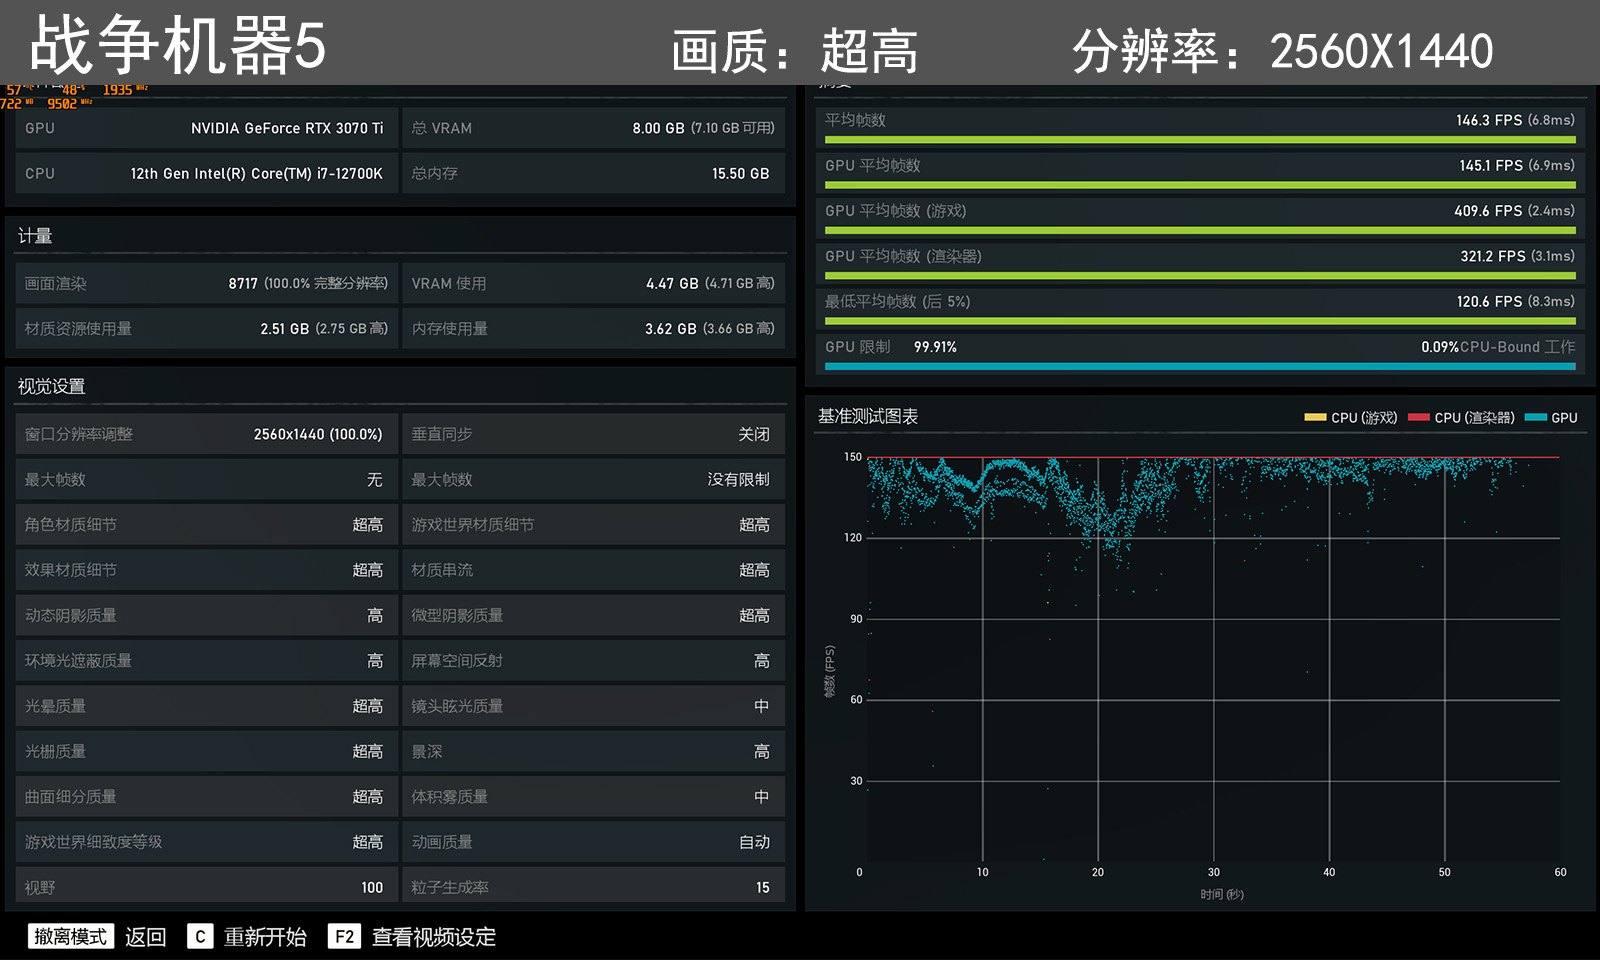This screenshot has height=960, width=1600.
Task: Open the 窗口分辨率调整 resolution option
Action: (205, 434)
